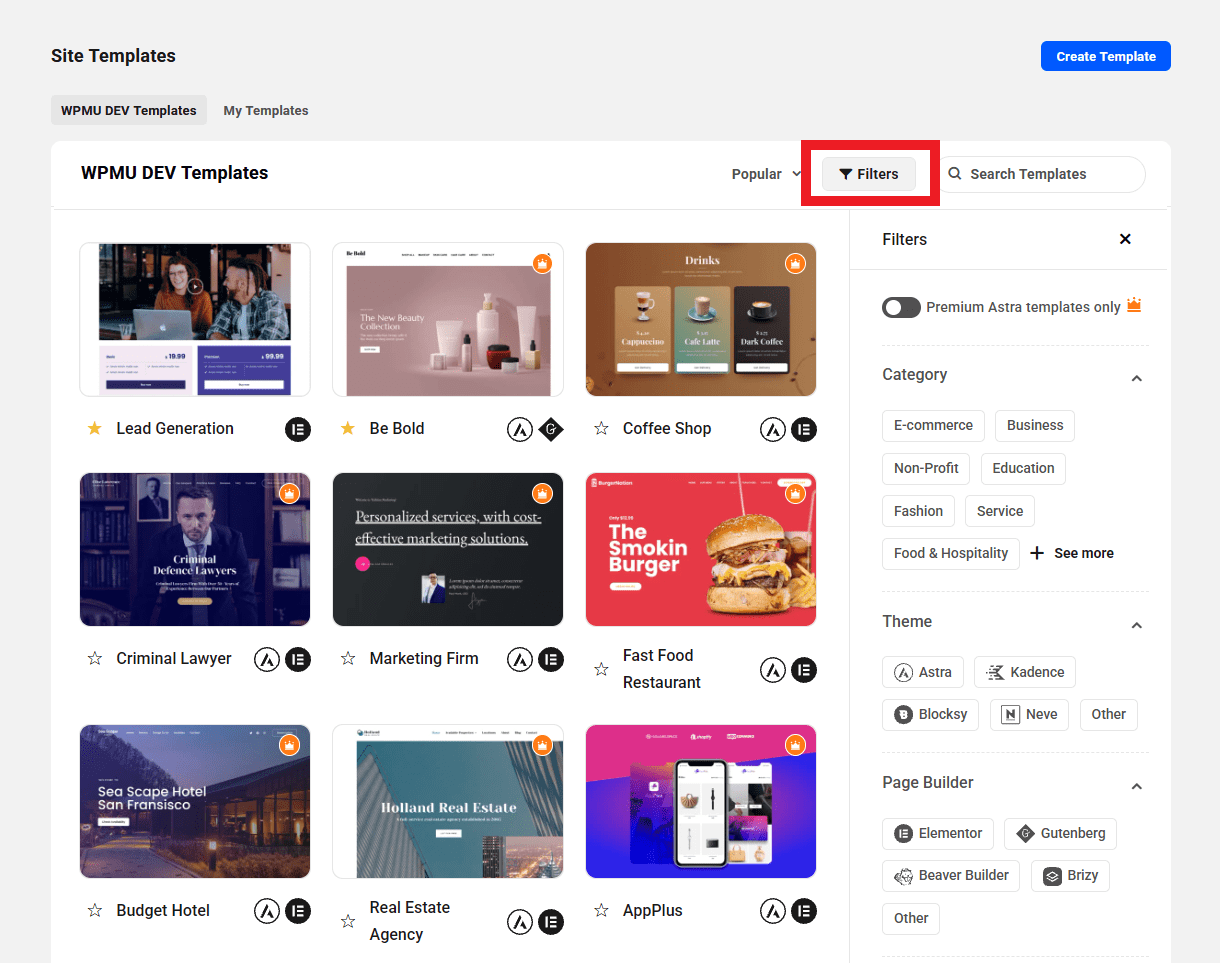Expand more categories with See more
The width and height of the screenshot is (1220, 963).
(1071, 553)
